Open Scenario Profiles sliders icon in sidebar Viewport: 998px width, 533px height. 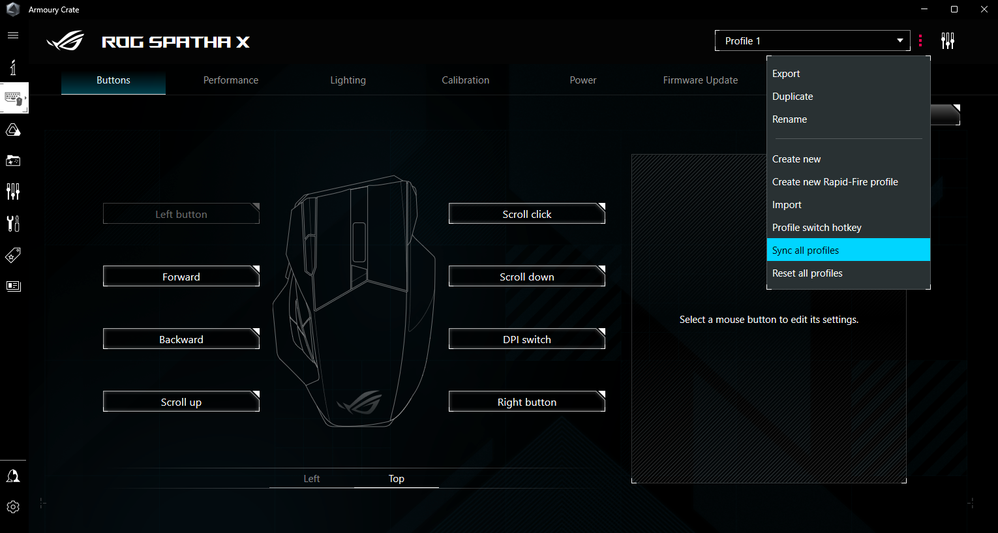(x=13, y=192)
